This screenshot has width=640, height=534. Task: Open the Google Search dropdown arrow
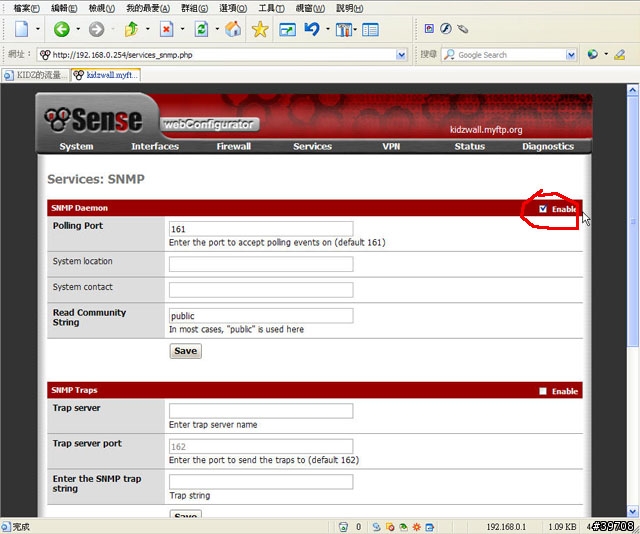(x=571, y=55)
